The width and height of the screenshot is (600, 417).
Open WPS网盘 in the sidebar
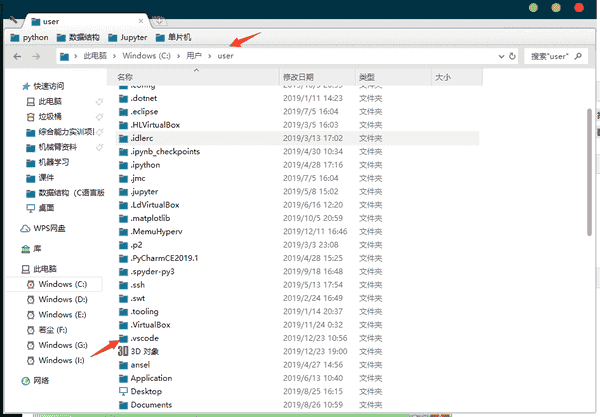[x=50, y=228]
